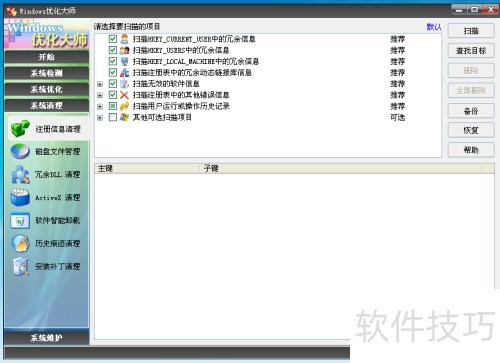
Task: Open the 系统维护 section
Action: coord(47,338)
